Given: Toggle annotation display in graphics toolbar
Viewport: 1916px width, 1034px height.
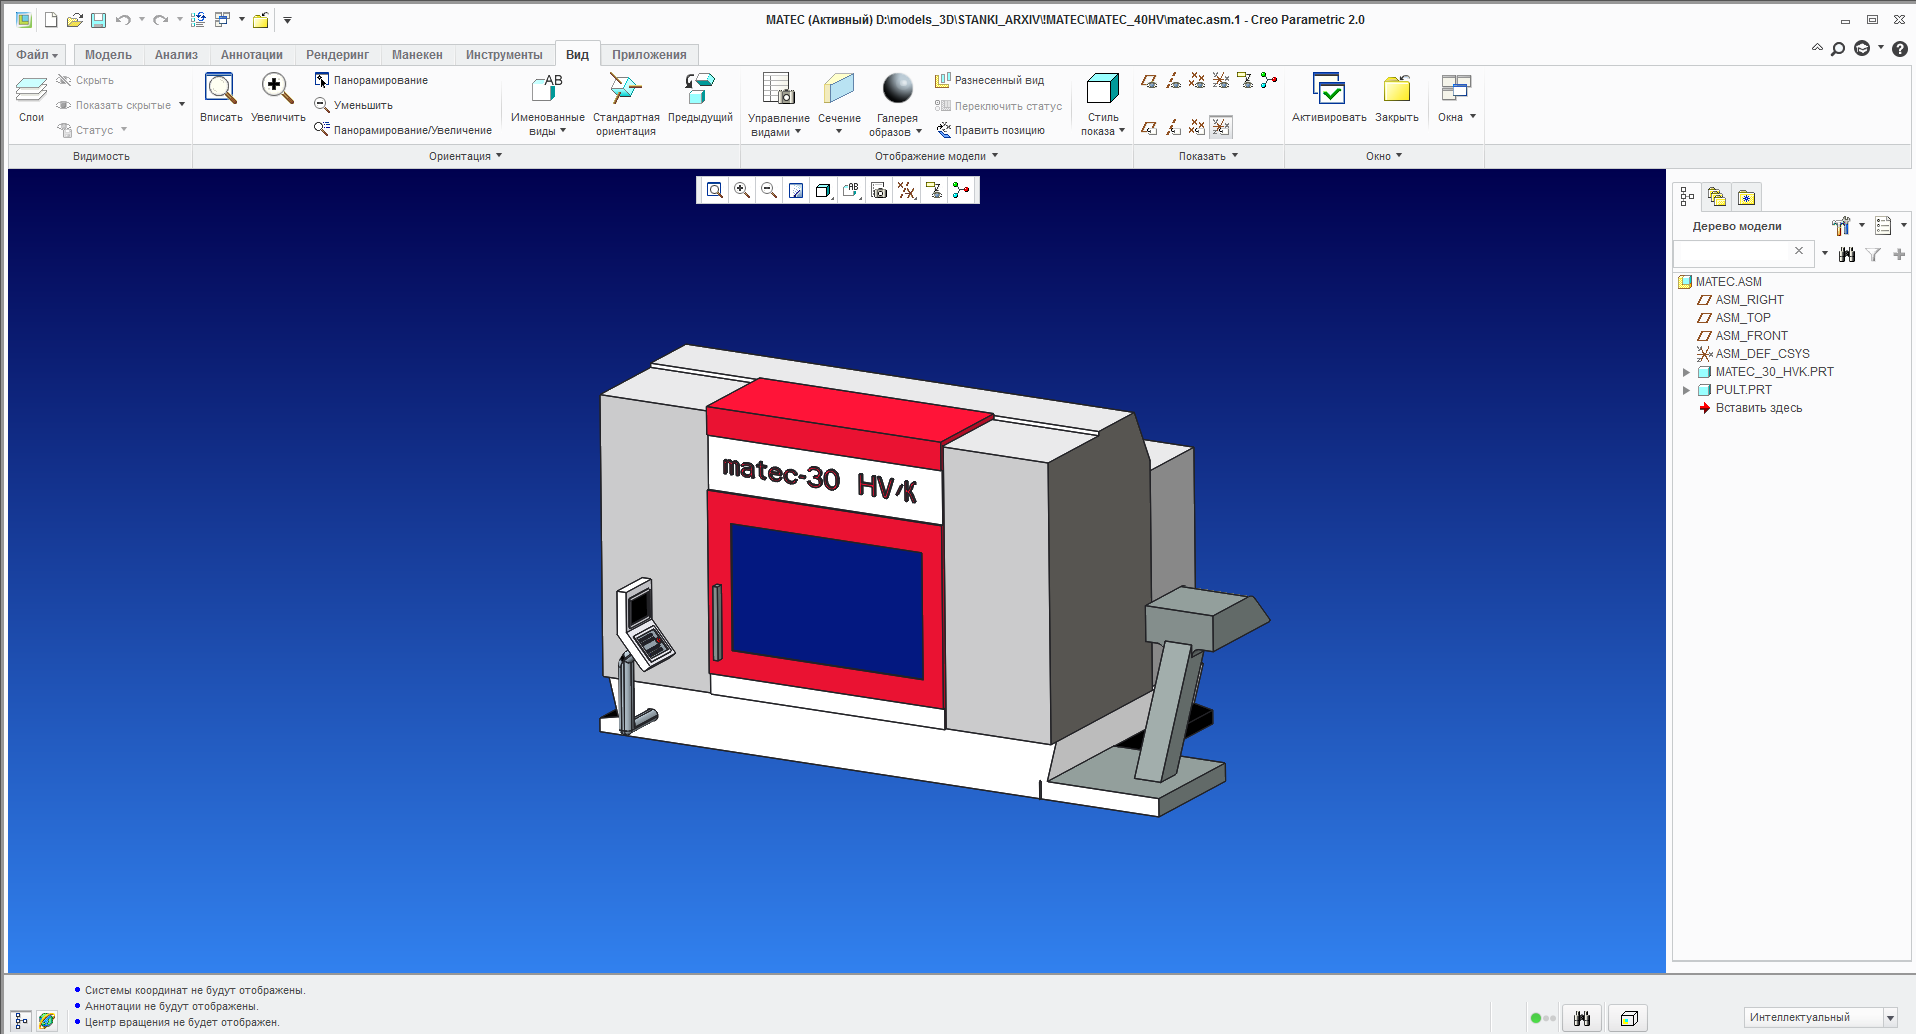Looking at the screenshot, I should tap(934, 190).
